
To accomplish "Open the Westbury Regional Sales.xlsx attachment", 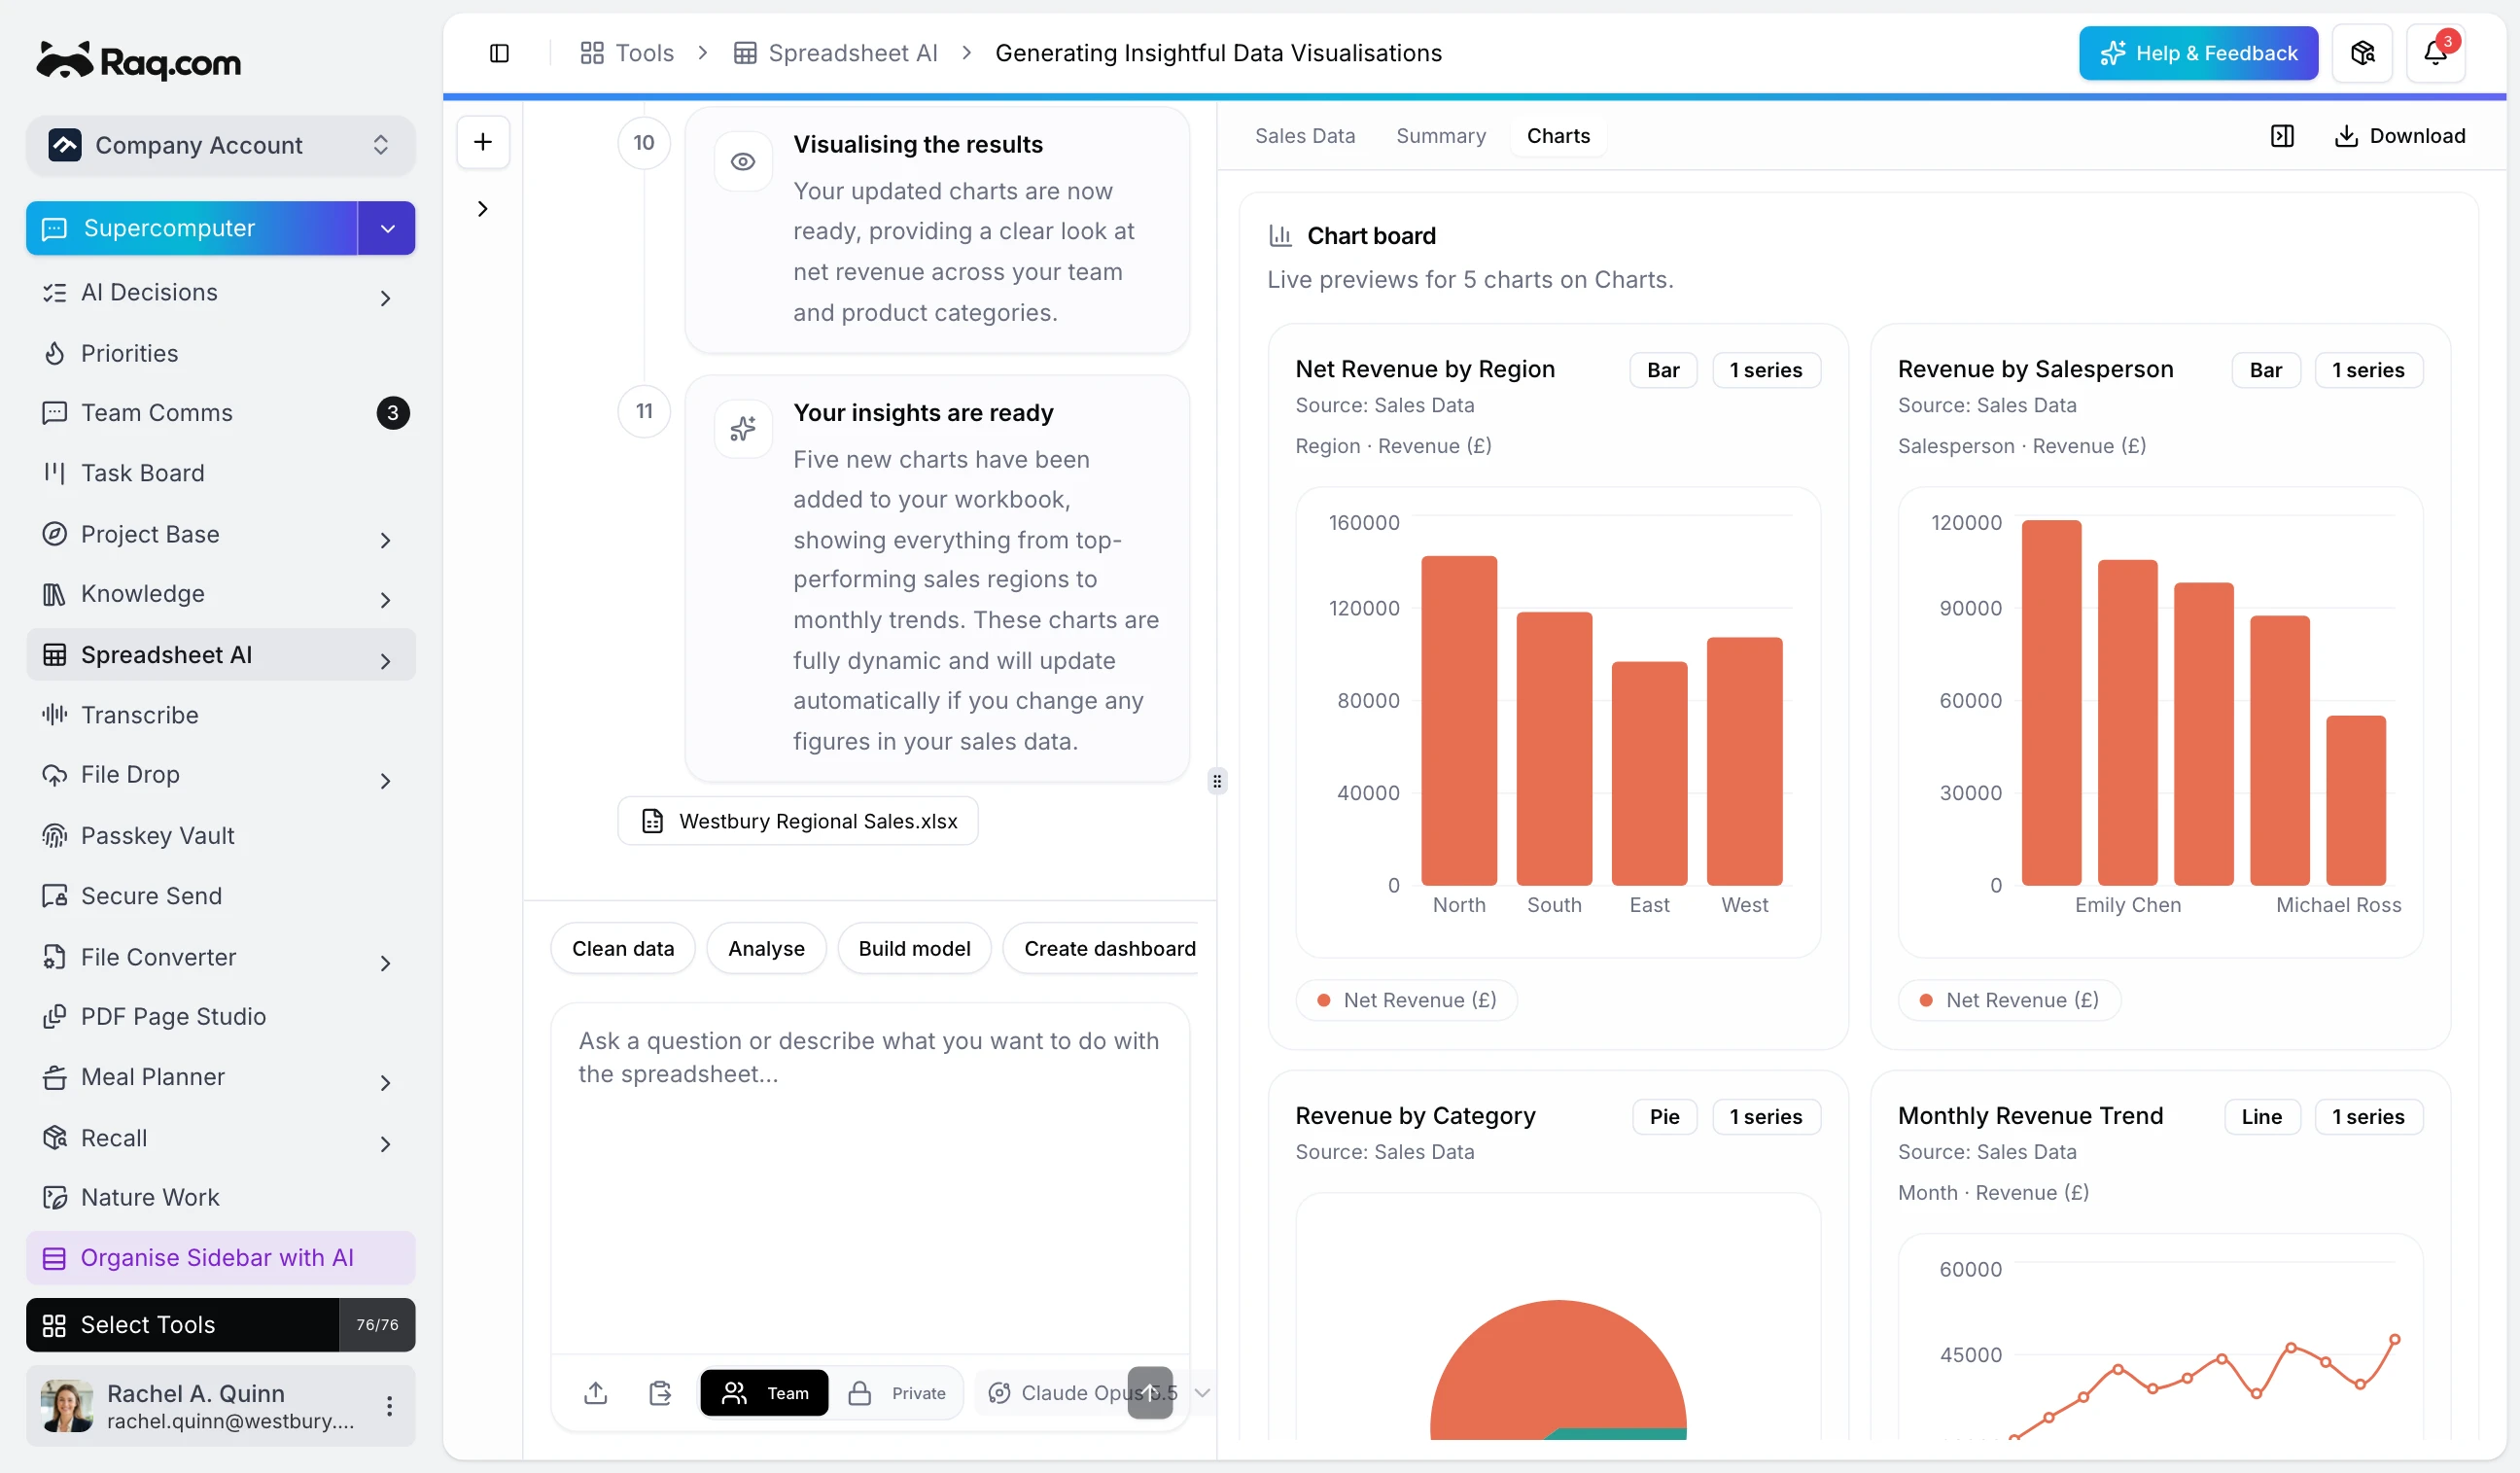I will click(x=798, y=821).
